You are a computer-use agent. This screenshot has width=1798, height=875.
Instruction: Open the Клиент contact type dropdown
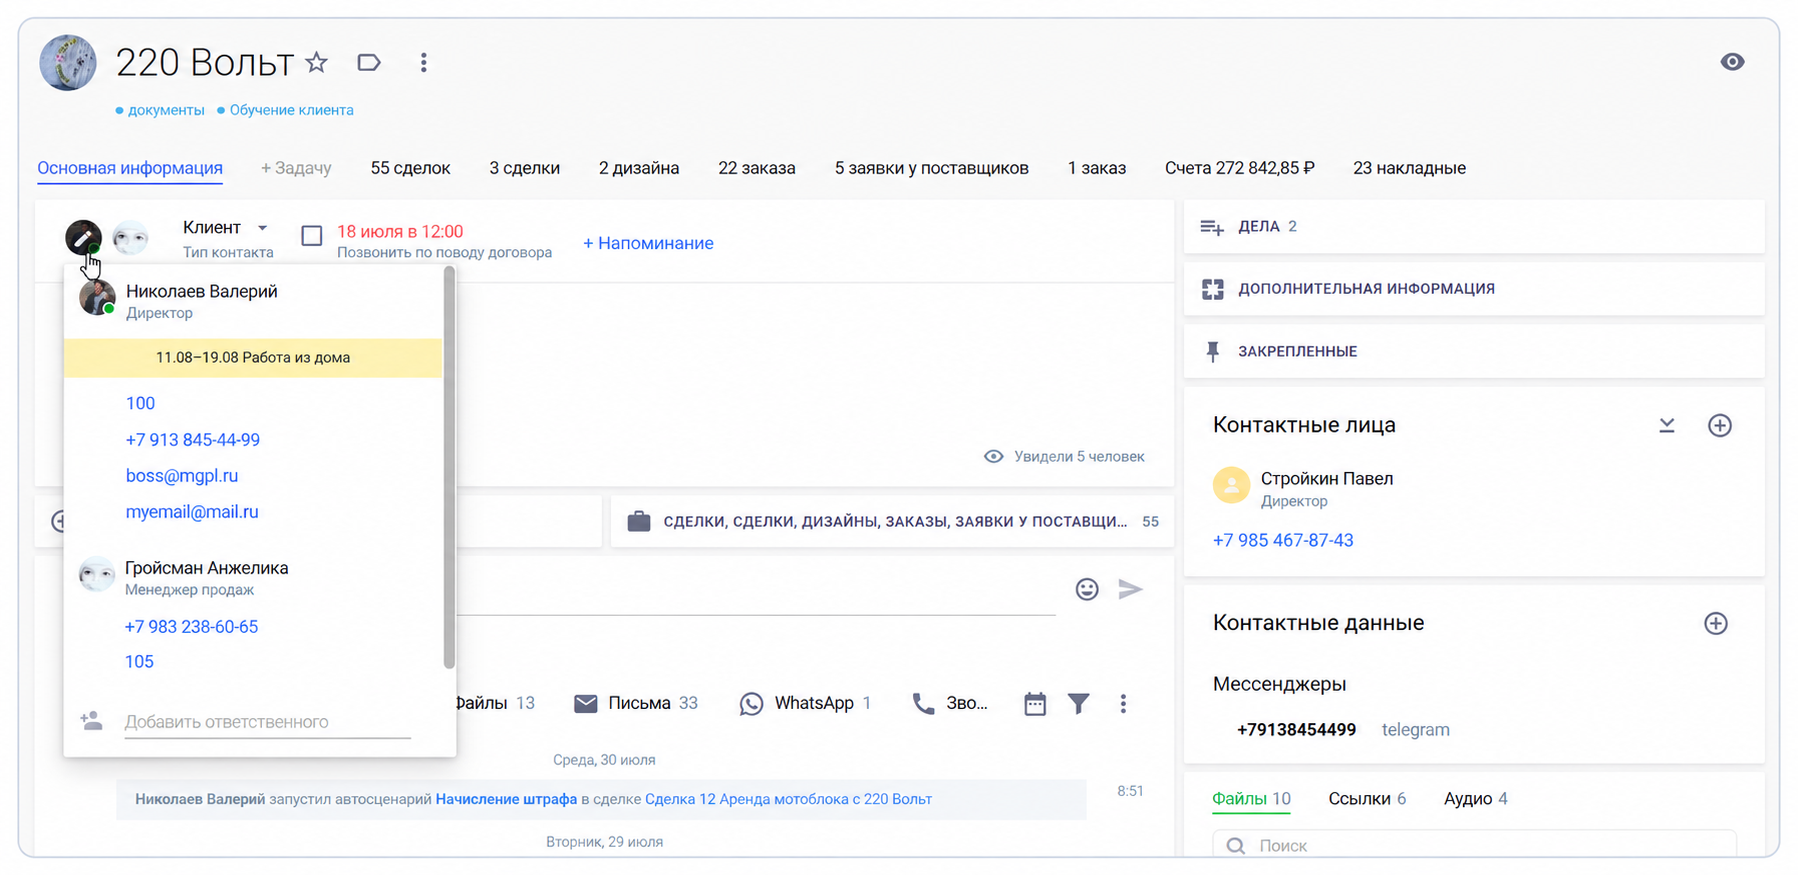225,228
